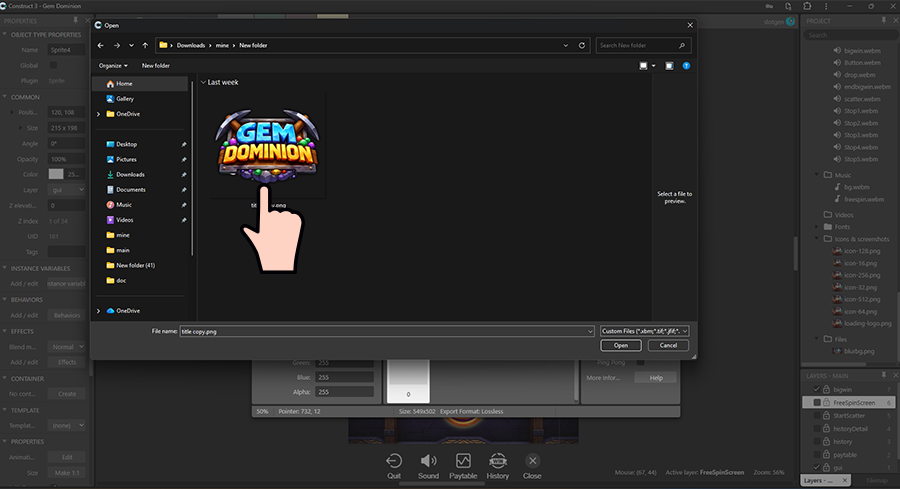Select the Downloads quick access folder

(x=130, y=174)
